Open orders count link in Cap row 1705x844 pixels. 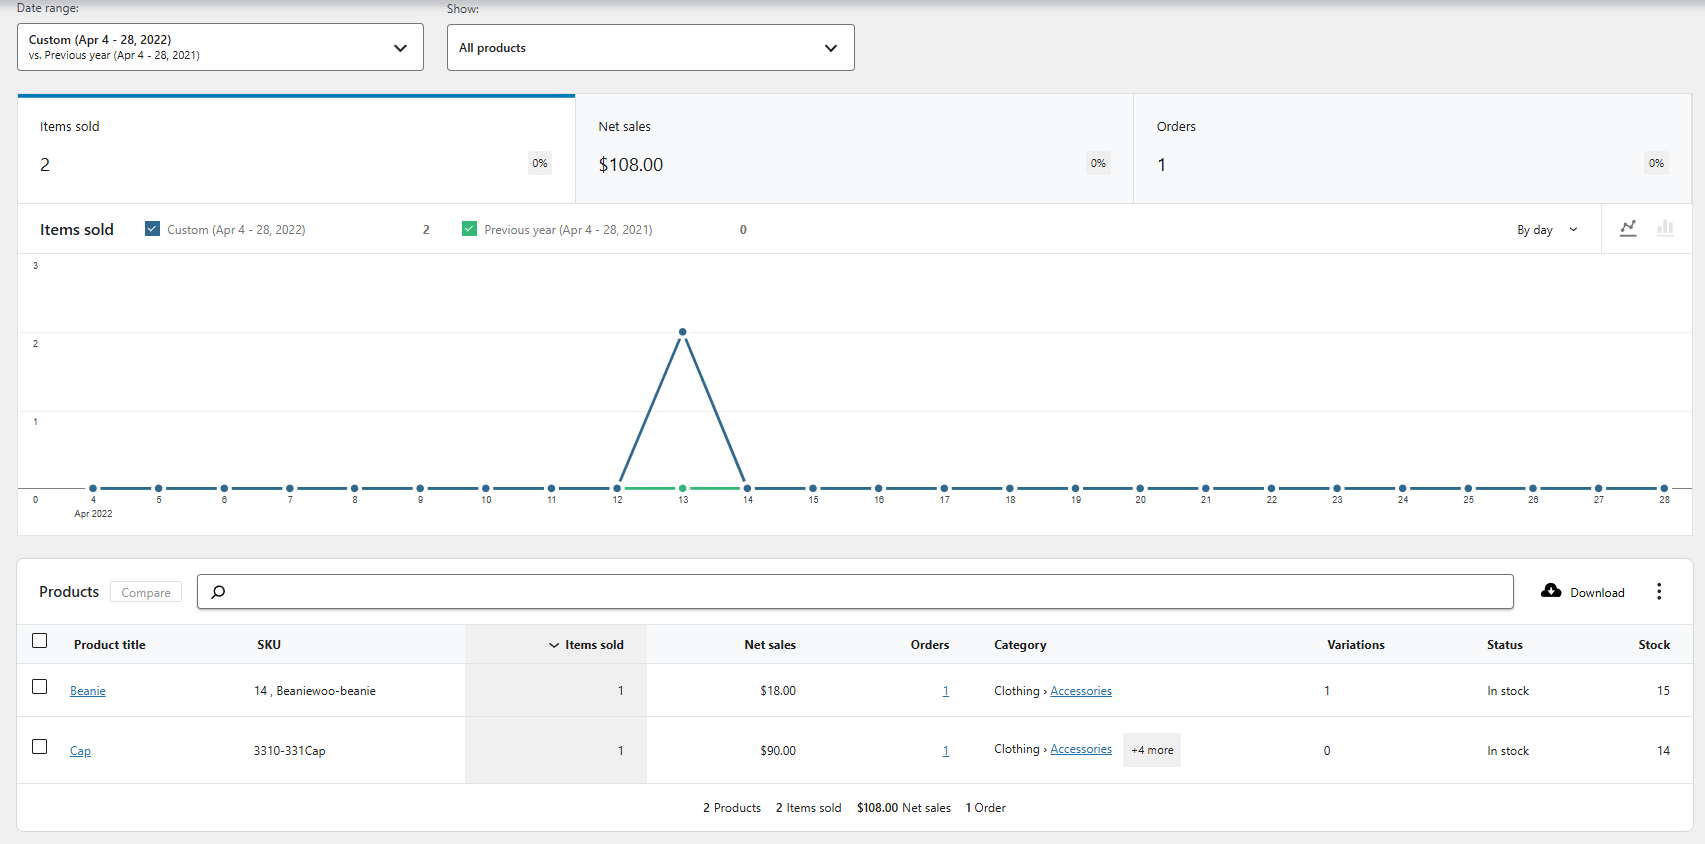[x=946, y=751]
